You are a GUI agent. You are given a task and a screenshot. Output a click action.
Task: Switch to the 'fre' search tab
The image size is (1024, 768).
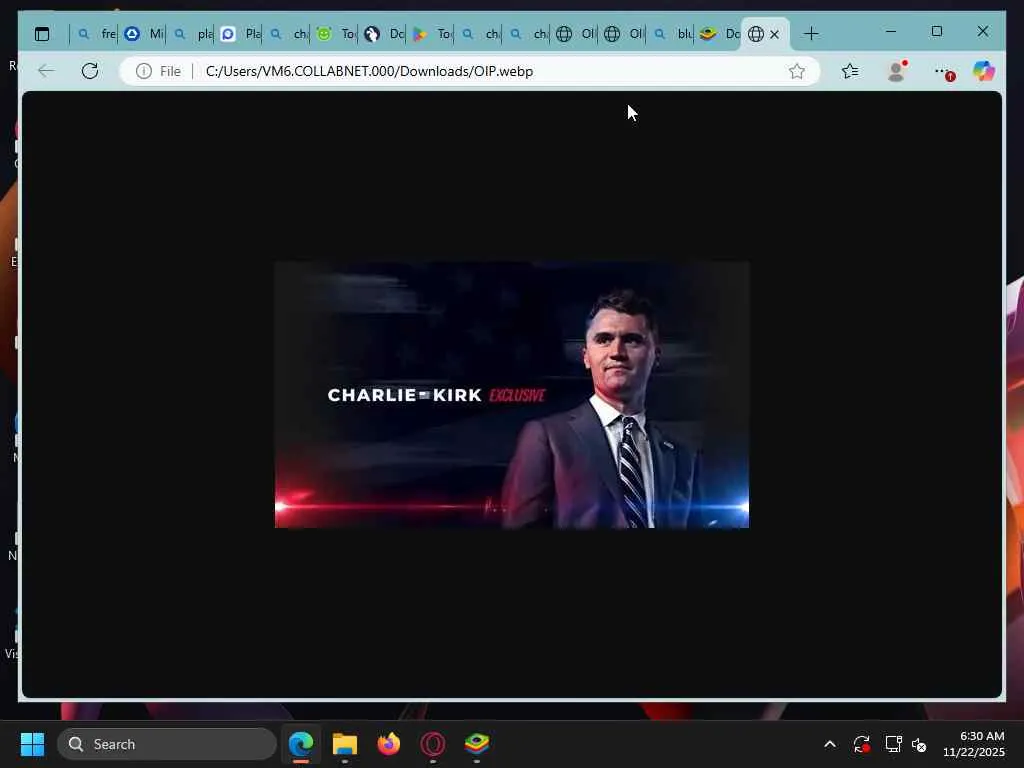tap(95, 34)
